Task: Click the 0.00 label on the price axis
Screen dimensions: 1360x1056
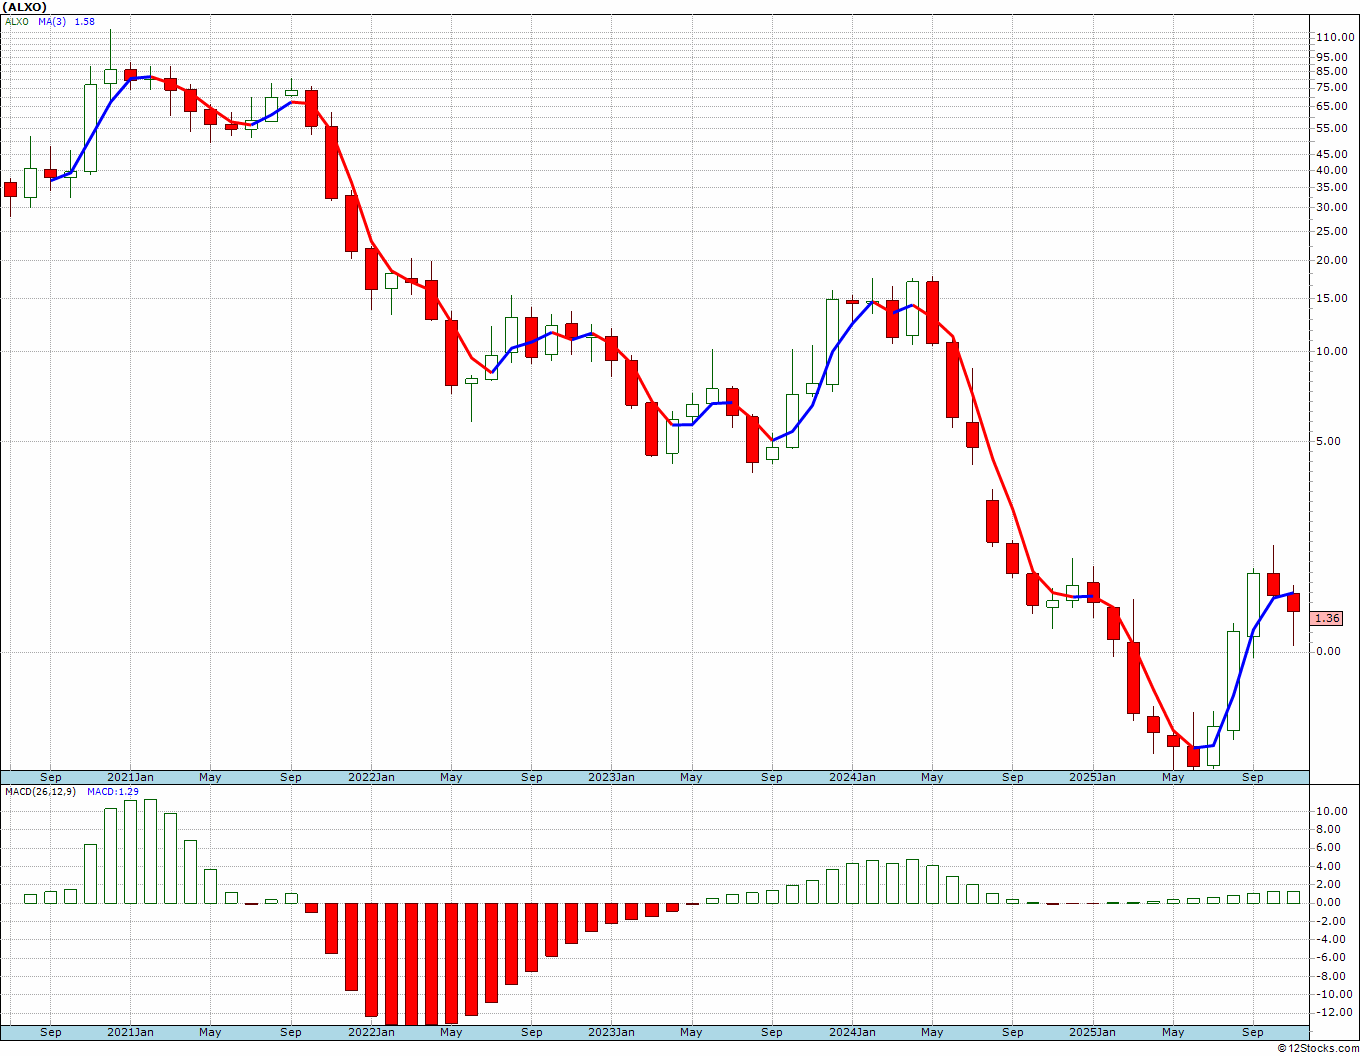Action: 1329,651
